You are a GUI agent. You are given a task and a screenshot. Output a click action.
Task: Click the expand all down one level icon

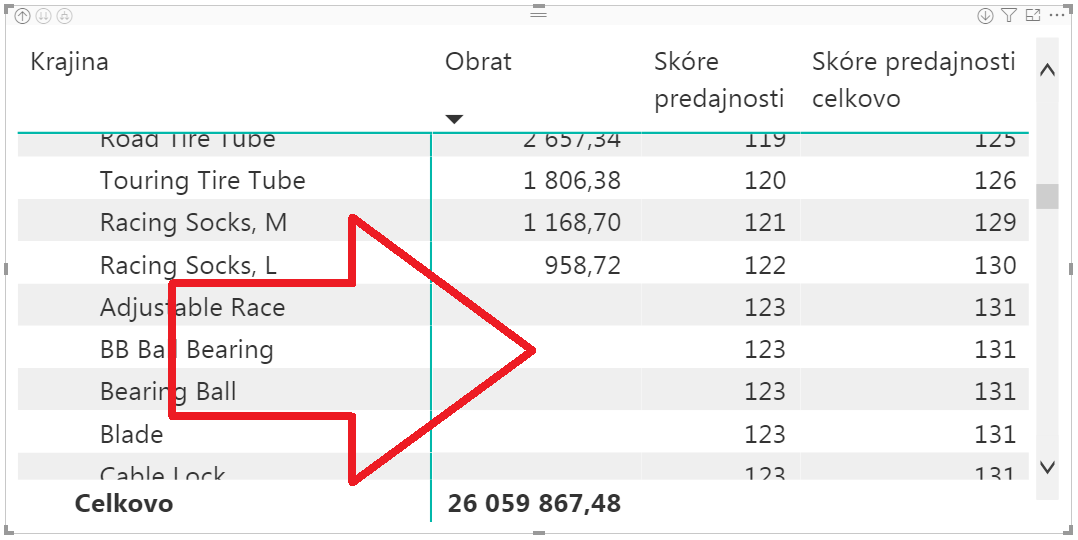tap(64, 16)
